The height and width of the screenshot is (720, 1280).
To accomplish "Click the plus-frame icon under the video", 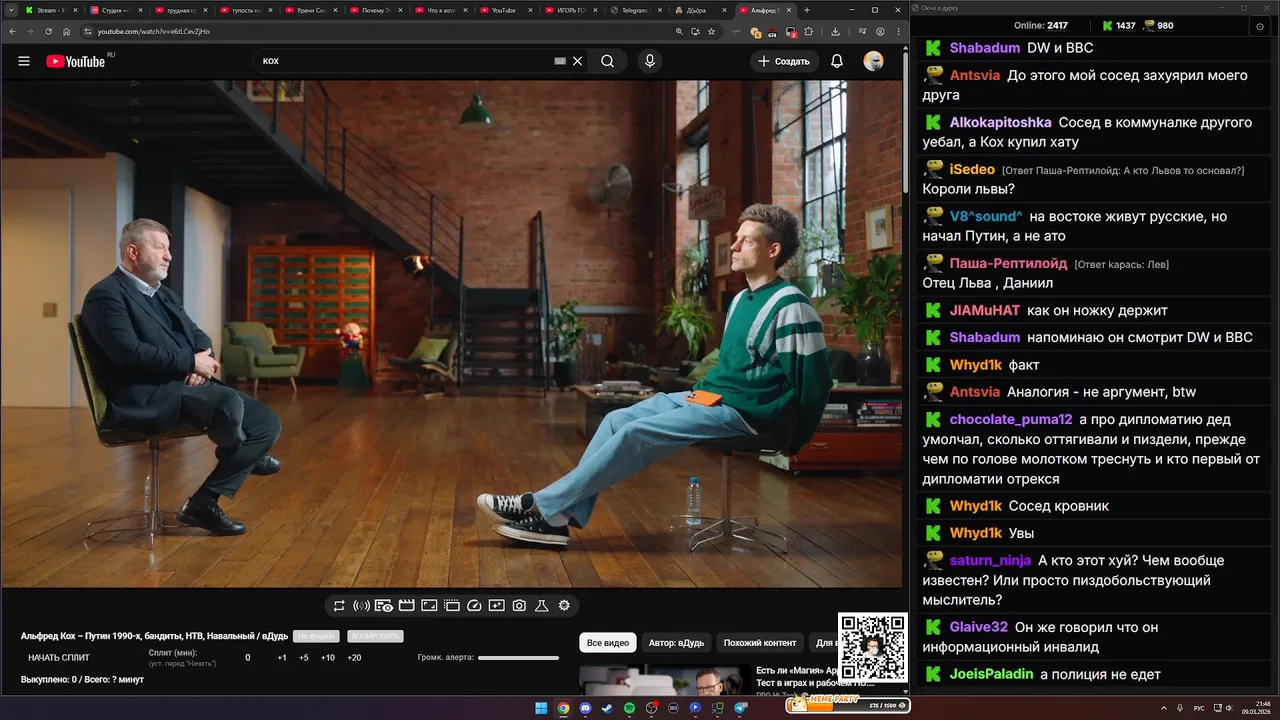I will 497,605.
